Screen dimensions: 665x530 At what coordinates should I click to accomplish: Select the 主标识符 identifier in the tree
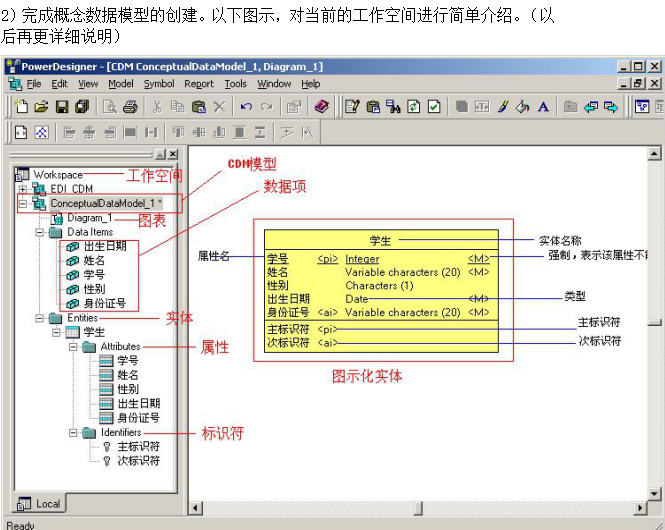(138, 447)
